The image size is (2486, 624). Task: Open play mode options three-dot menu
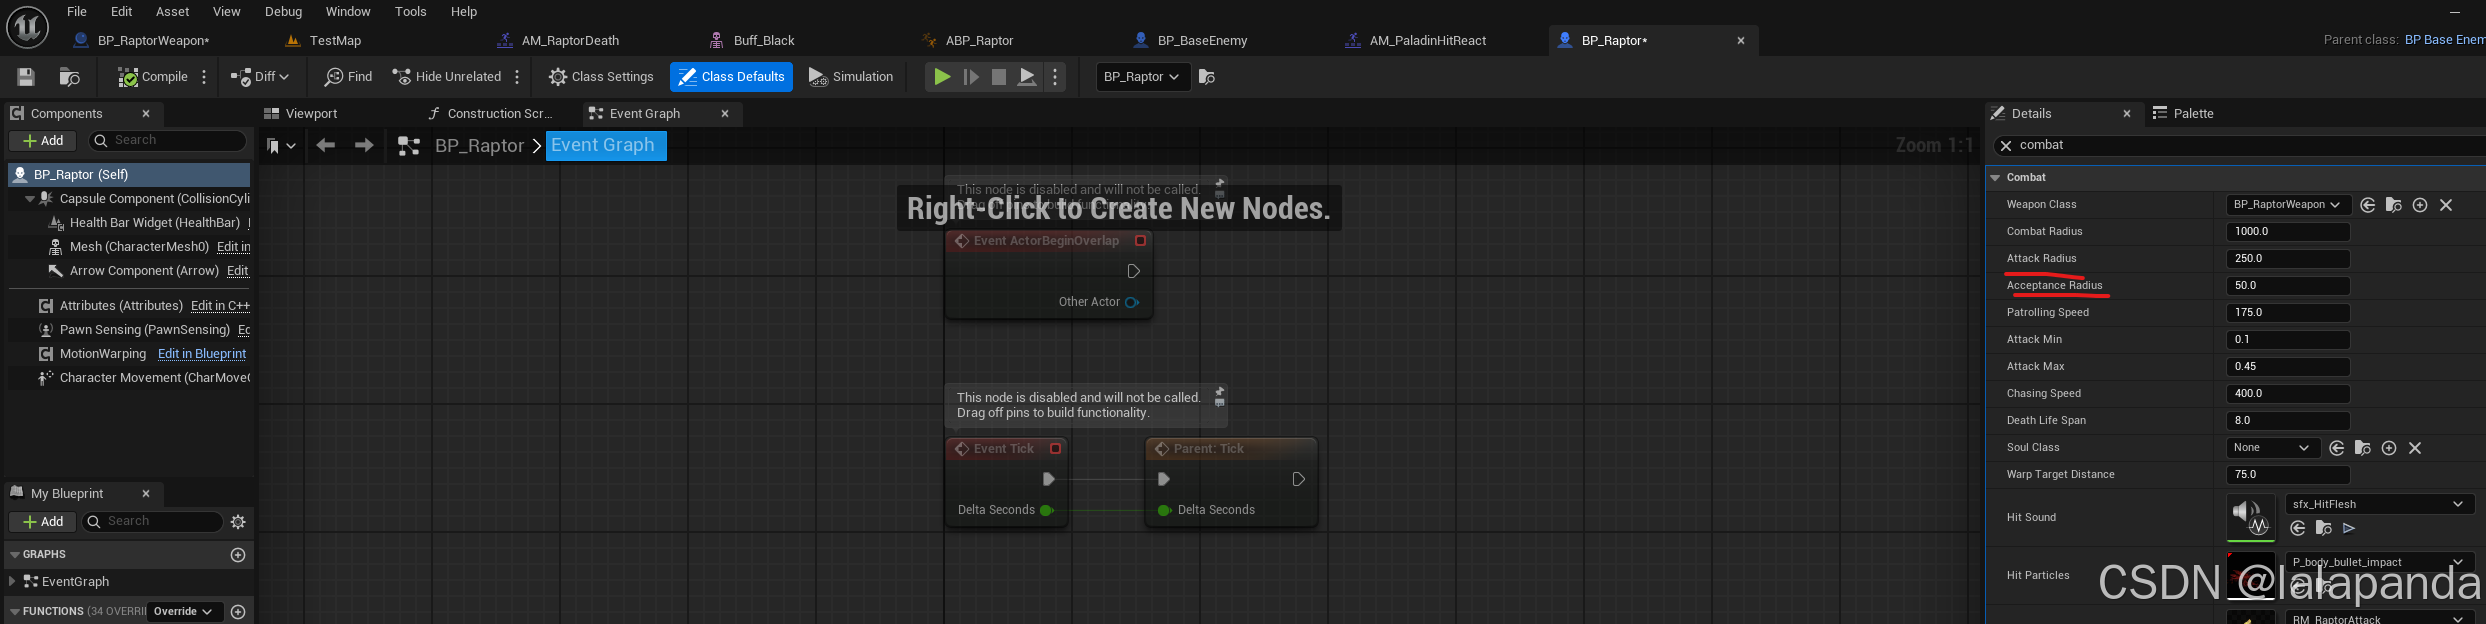point(1055,77)
